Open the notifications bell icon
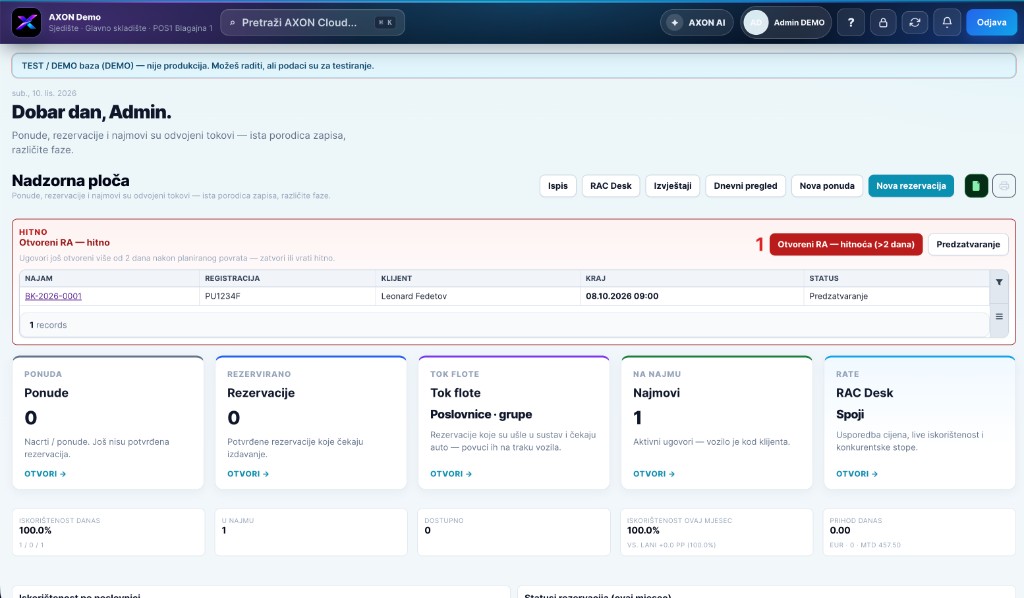 point(947,22)
